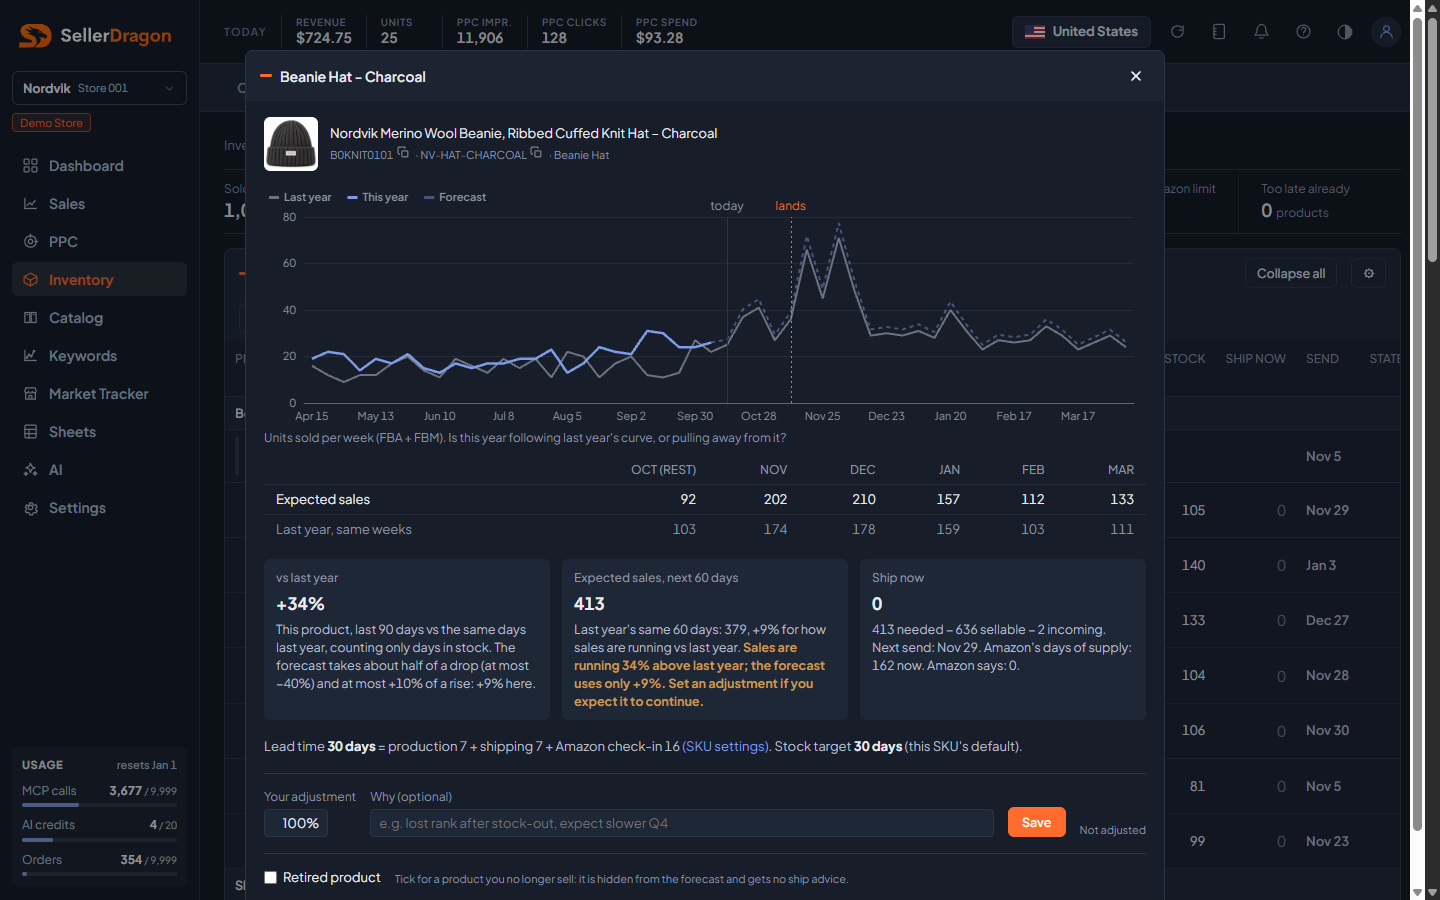Image resolution: width=1440 pixels, height=900 pixels.
Task: Save the adjustment
Action: coord(1036,822)
